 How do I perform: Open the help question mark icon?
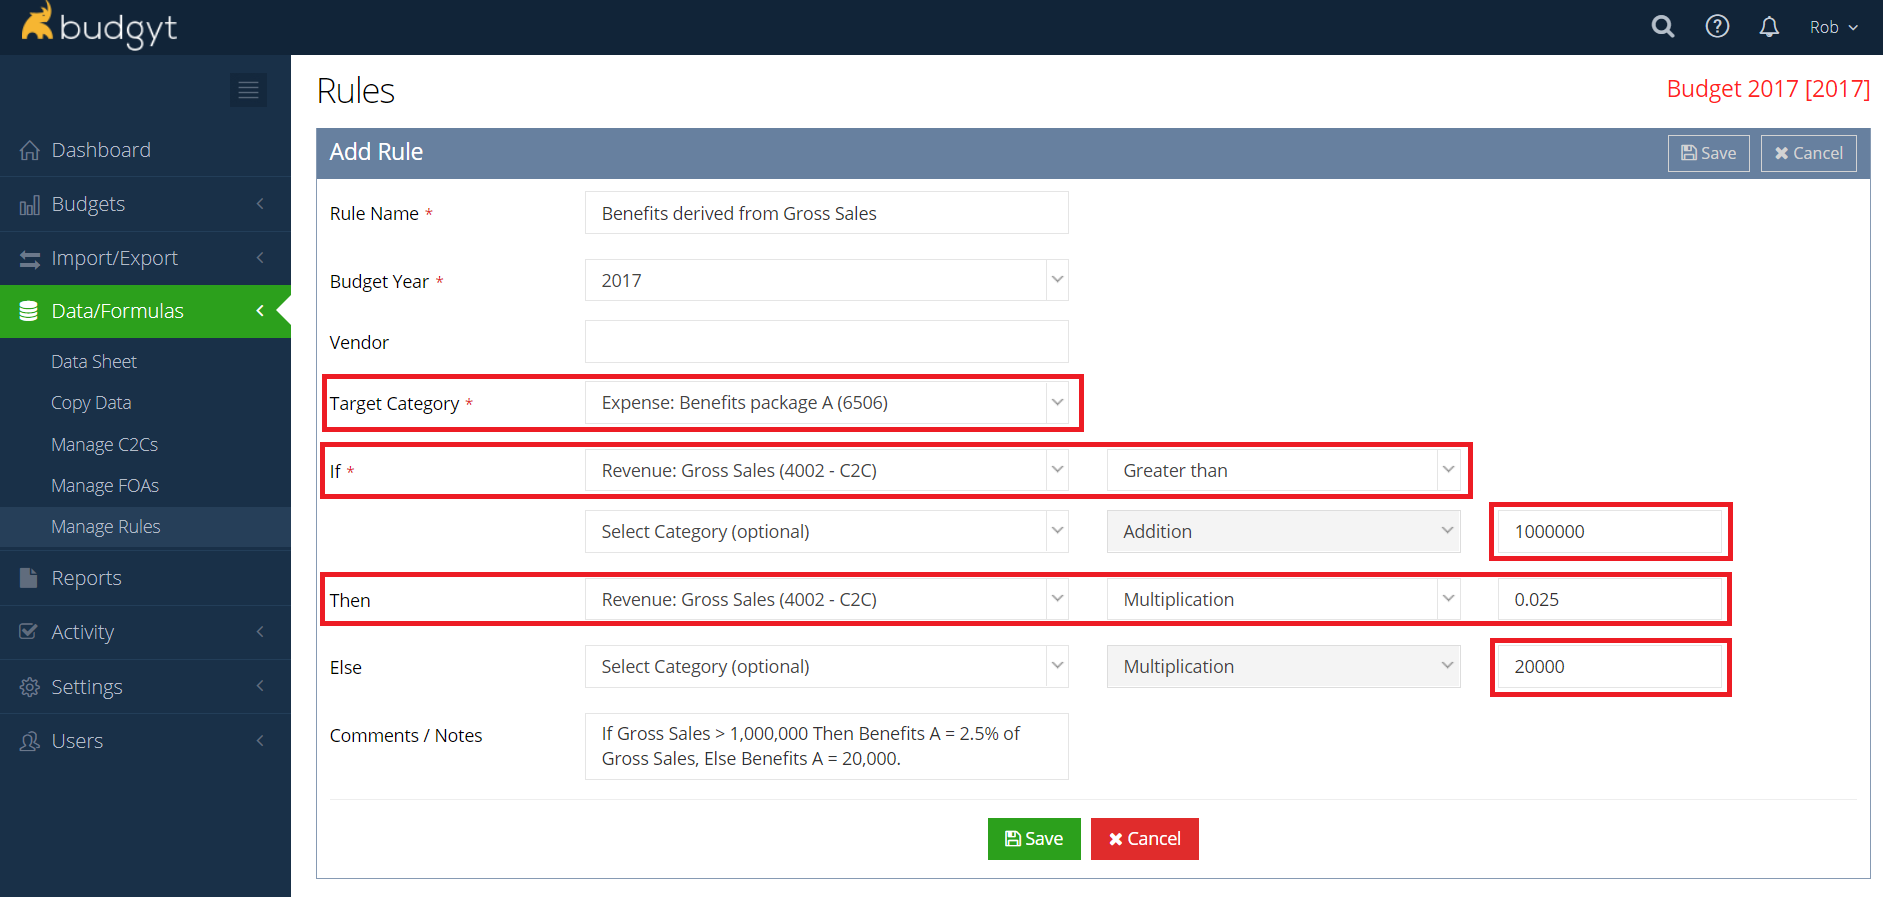coord(1717,27)
